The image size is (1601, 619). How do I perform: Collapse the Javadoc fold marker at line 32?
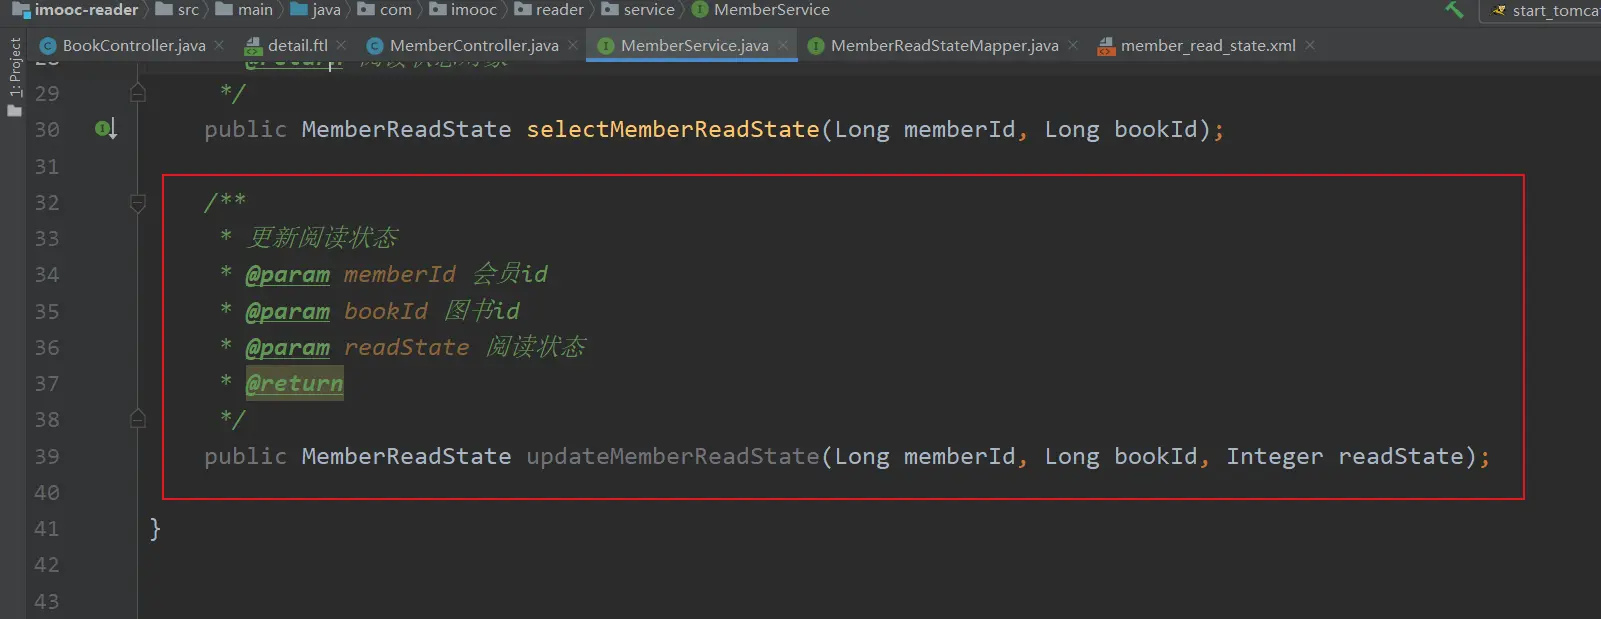(x=138, y=203)
